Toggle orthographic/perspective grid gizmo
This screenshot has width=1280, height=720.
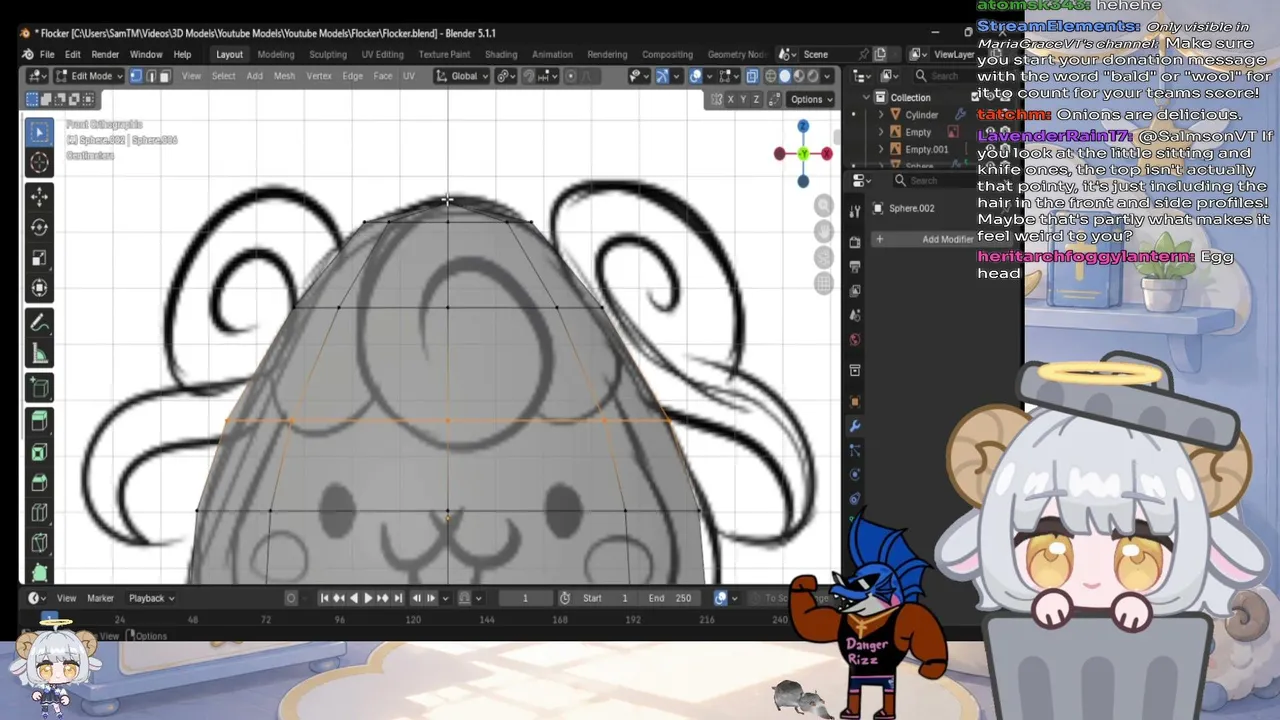(x=823, y=283)
